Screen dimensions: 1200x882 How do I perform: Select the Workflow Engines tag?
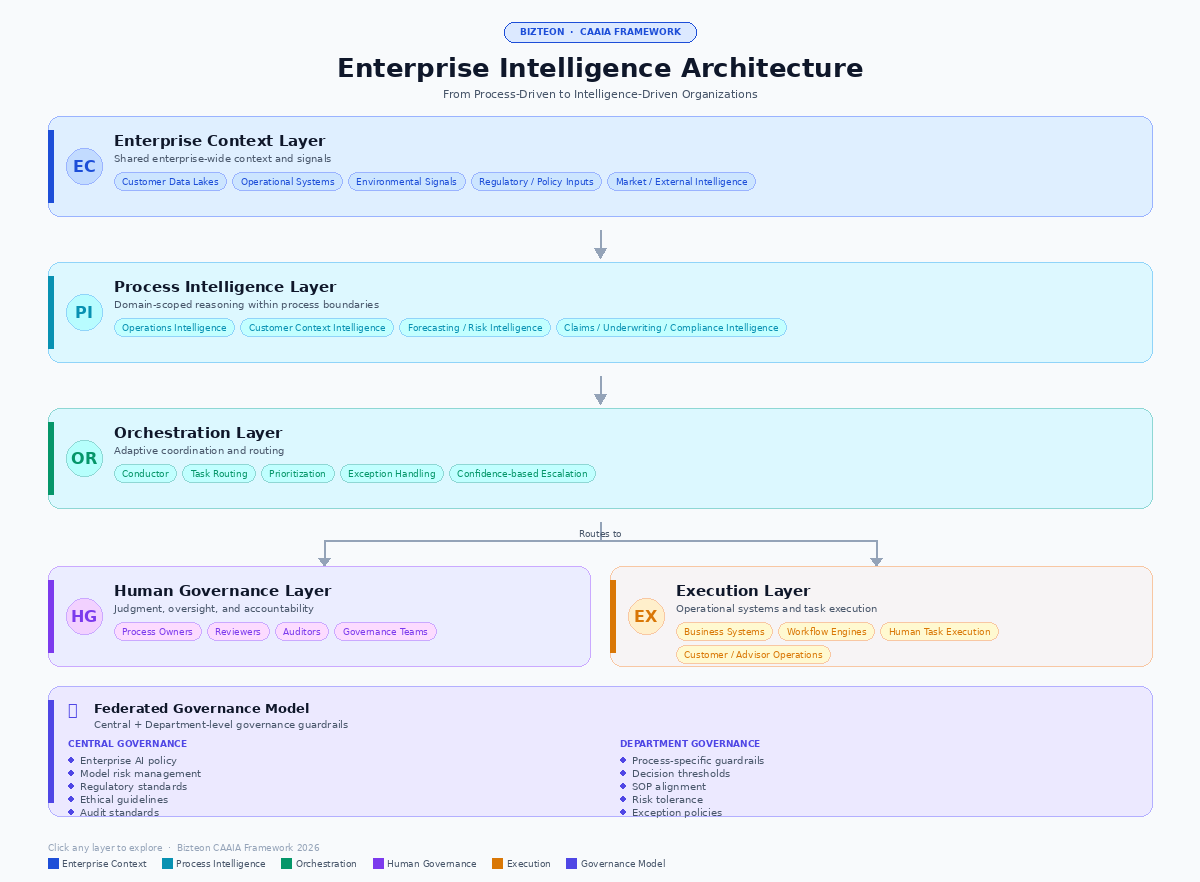pos(826,632)
